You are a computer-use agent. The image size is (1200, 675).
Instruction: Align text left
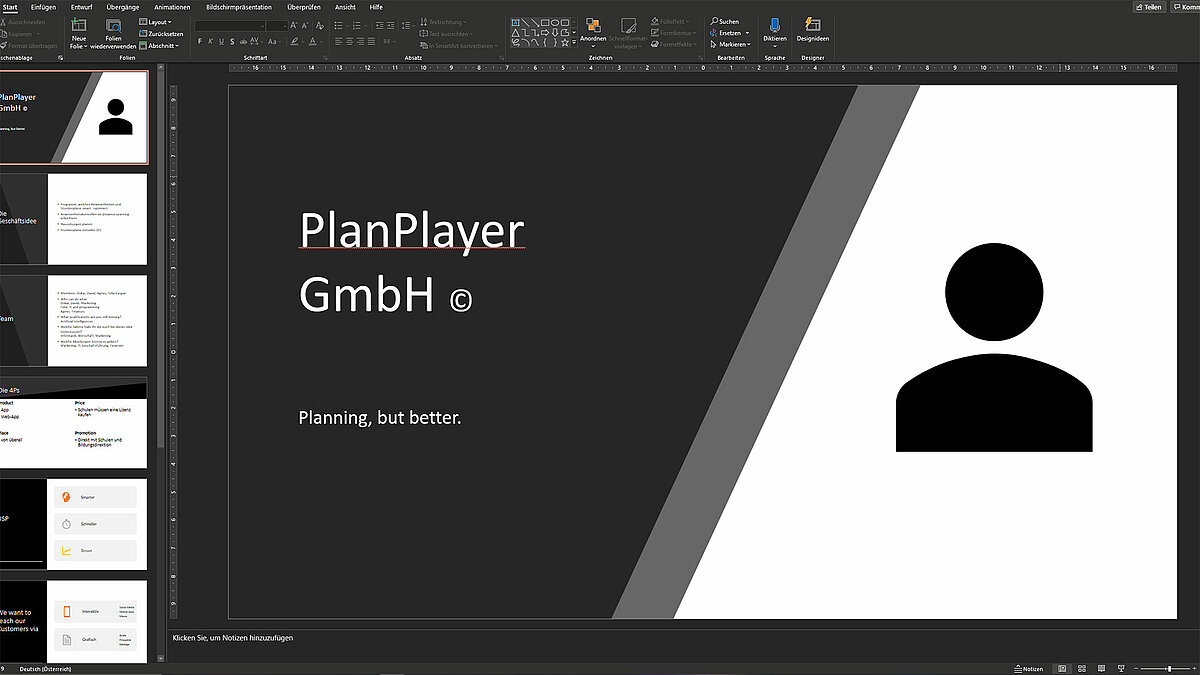point(338,41)
